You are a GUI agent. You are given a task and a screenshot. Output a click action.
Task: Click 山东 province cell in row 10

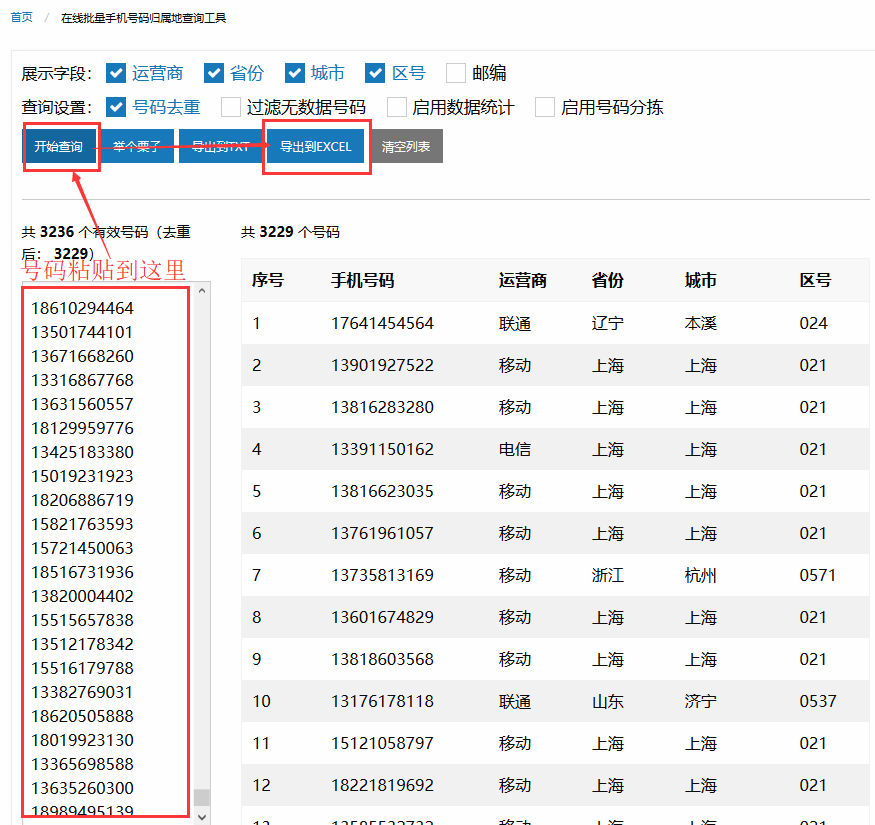click(x=608, y=701)
